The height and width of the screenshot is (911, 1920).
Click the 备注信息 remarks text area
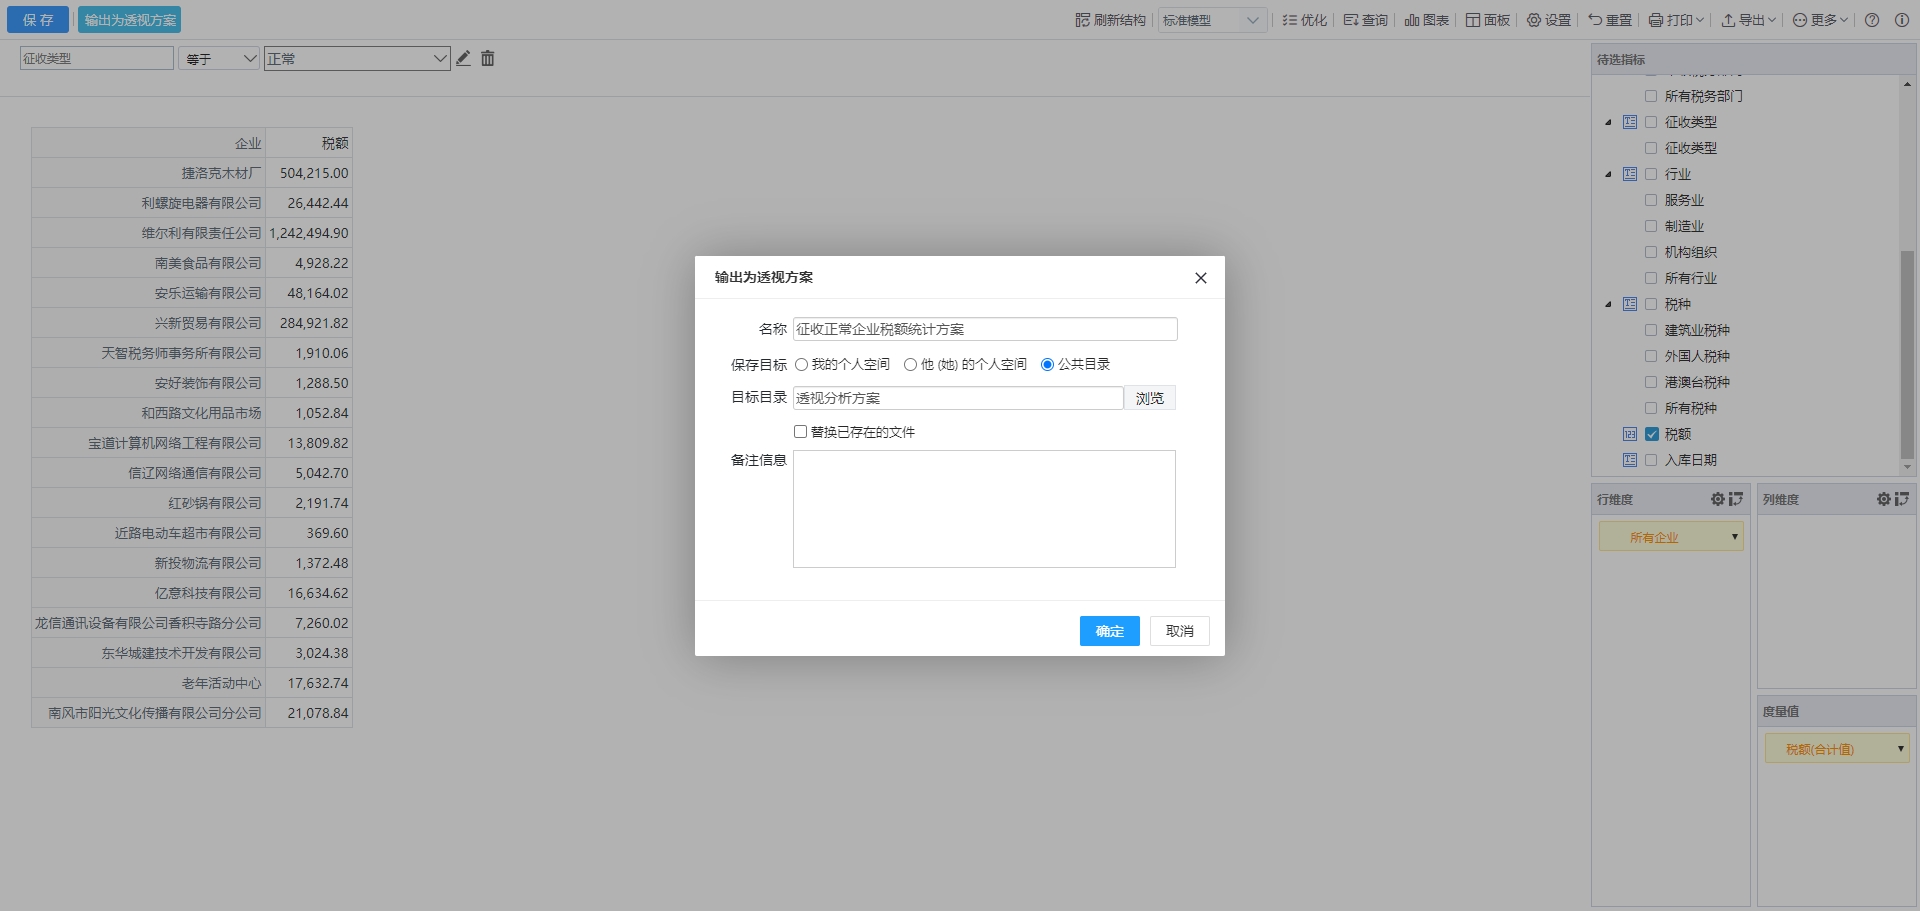[984, 509]
